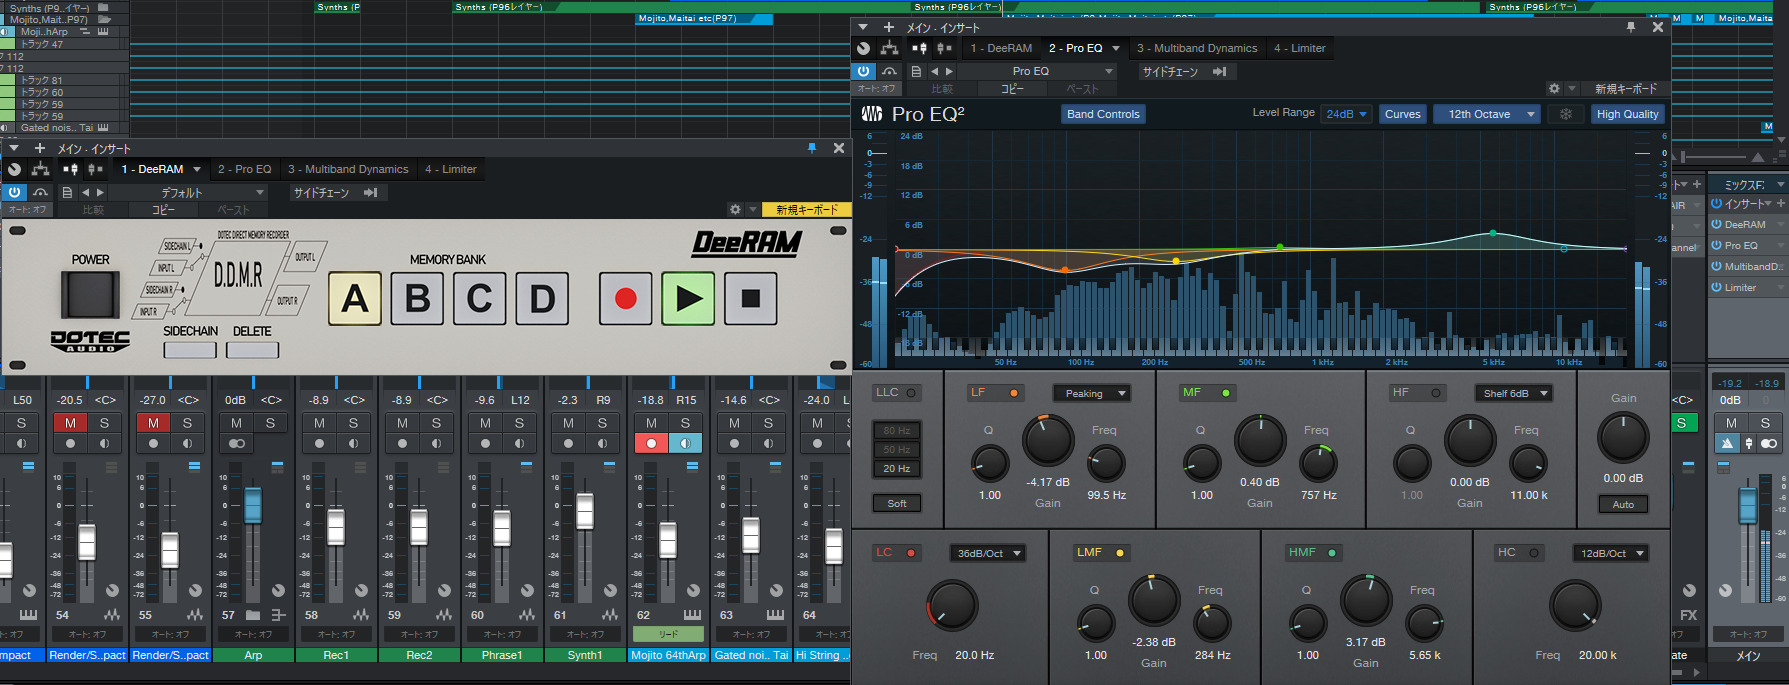Viewport: 1789px width, 685px height.
Task: Select the Mojito 64thArp channel name label
Action: [668, 655]
